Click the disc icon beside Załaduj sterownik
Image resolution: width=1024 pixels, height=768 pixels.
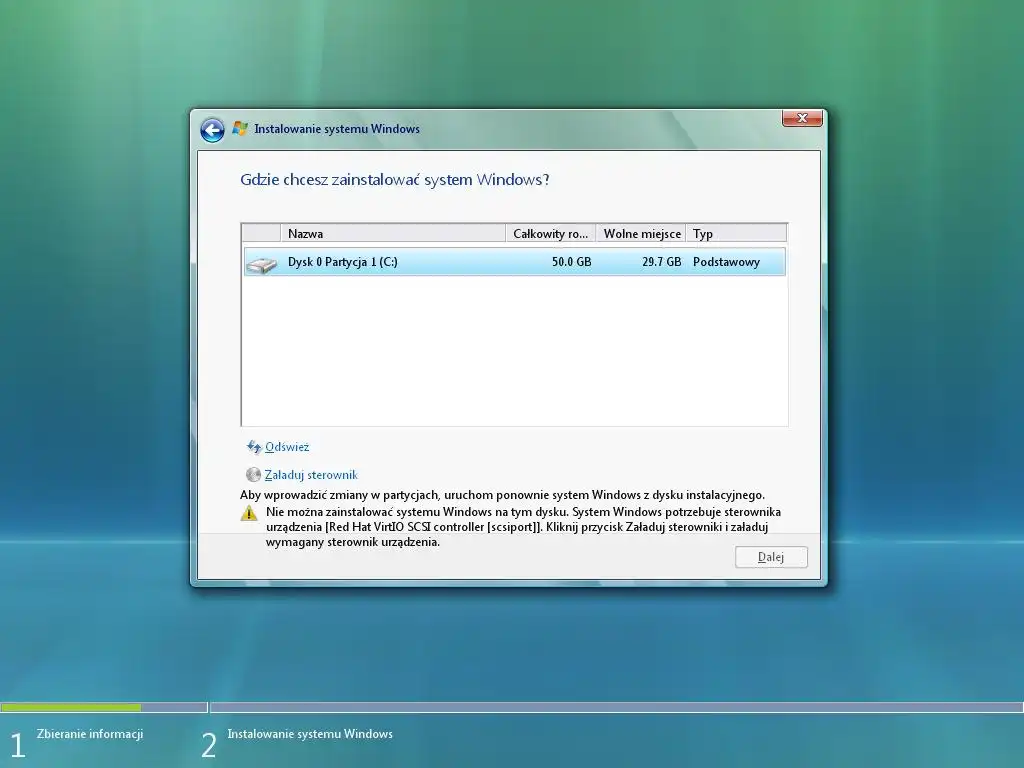click(x=253, y=475)
